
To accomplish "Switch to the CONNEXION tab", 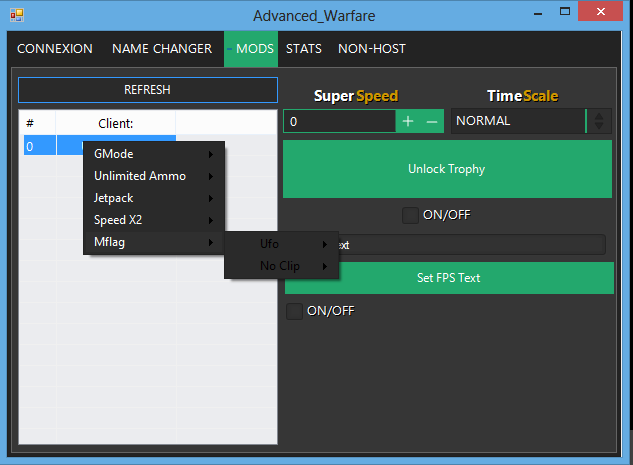I will tap(55, 49).
